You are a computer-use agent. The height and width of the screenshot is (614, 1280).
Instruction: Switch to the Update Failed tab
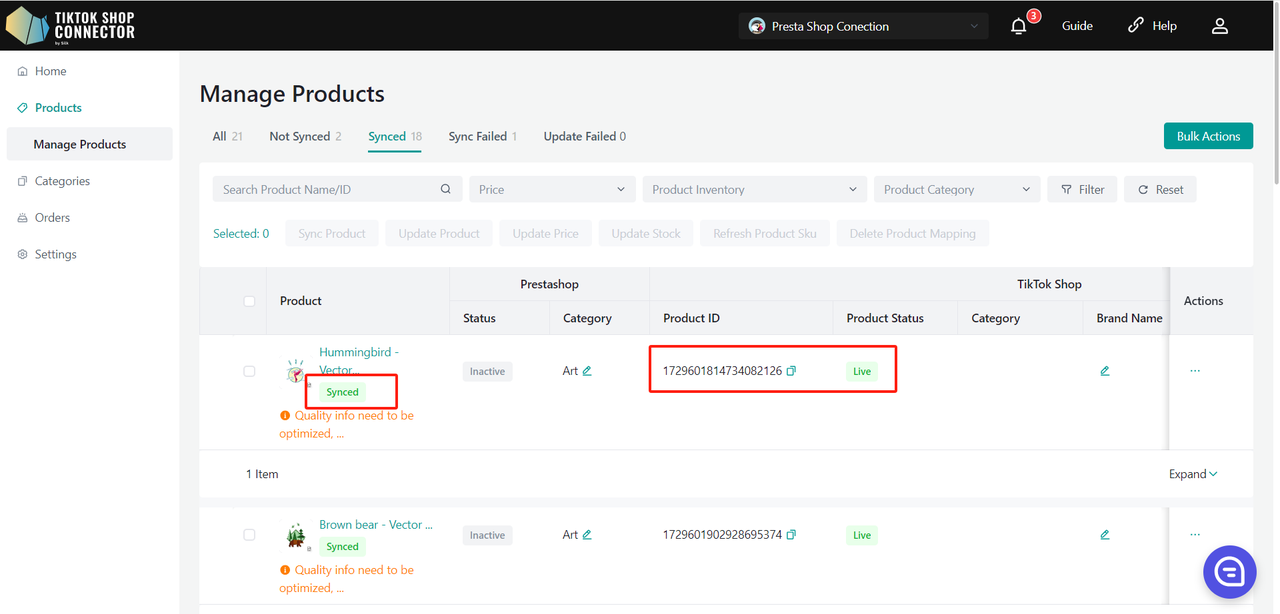coord(585,136)
